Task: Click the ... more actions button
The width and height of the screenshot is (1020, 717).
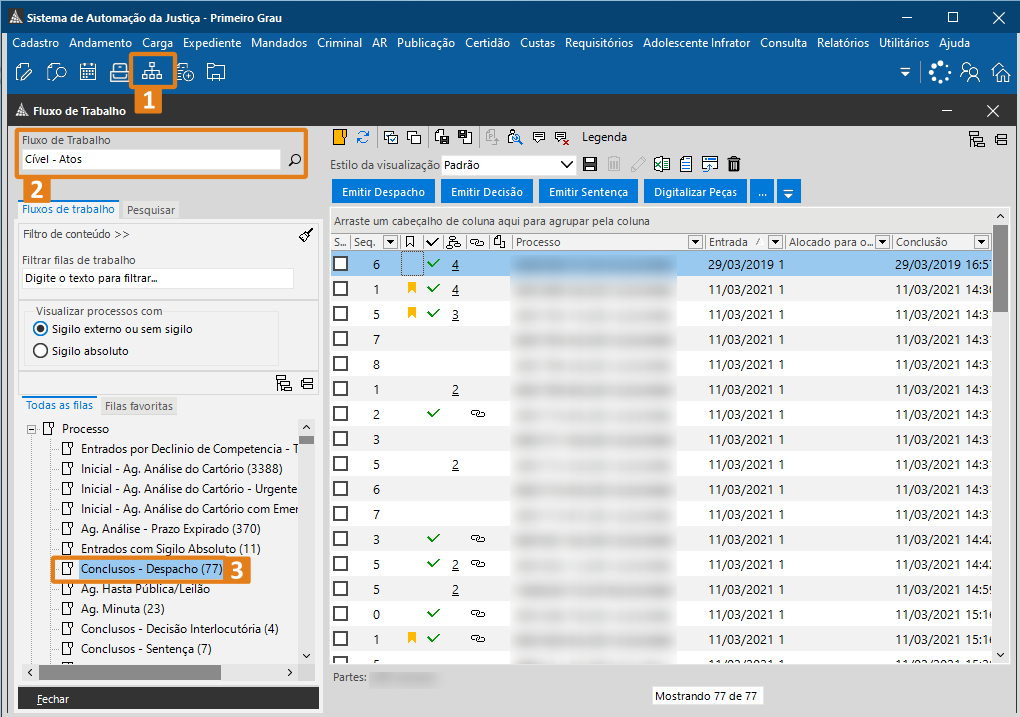Action: click(x=762, y=192)
